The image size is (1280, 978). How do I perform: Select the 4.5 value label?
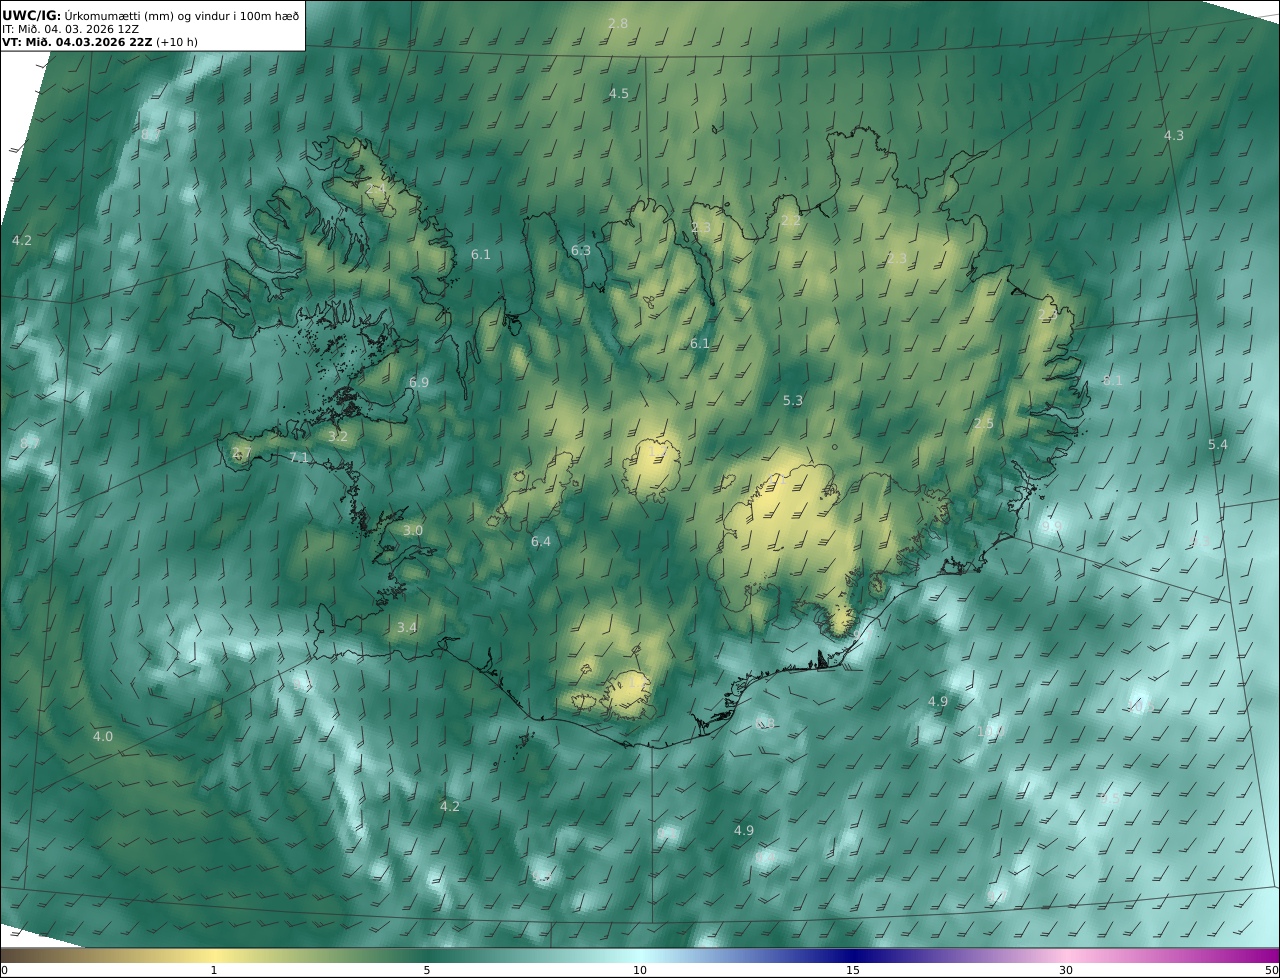pos(619,93)
